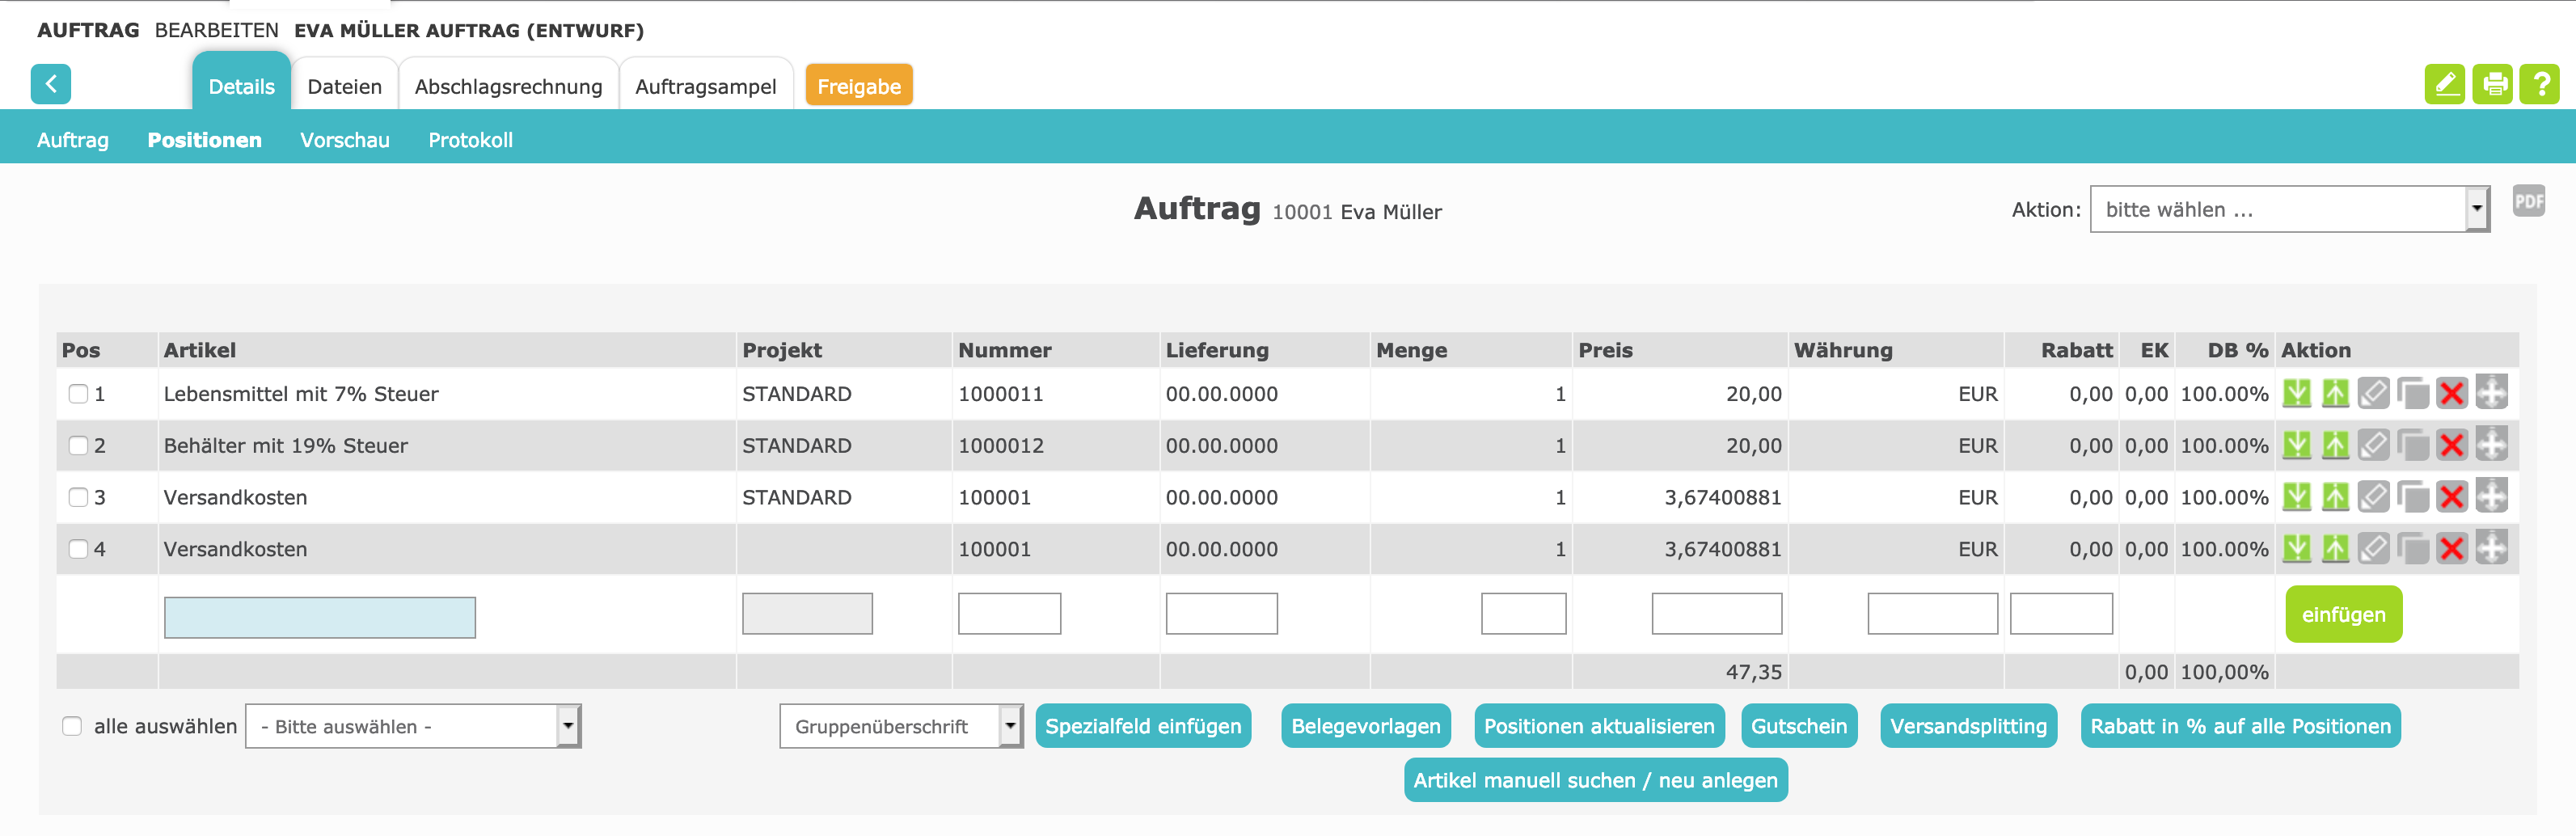This screenshot has width=2576, height=836.
Task: Click the blue Artikel input field
Action: pos(319,617)
